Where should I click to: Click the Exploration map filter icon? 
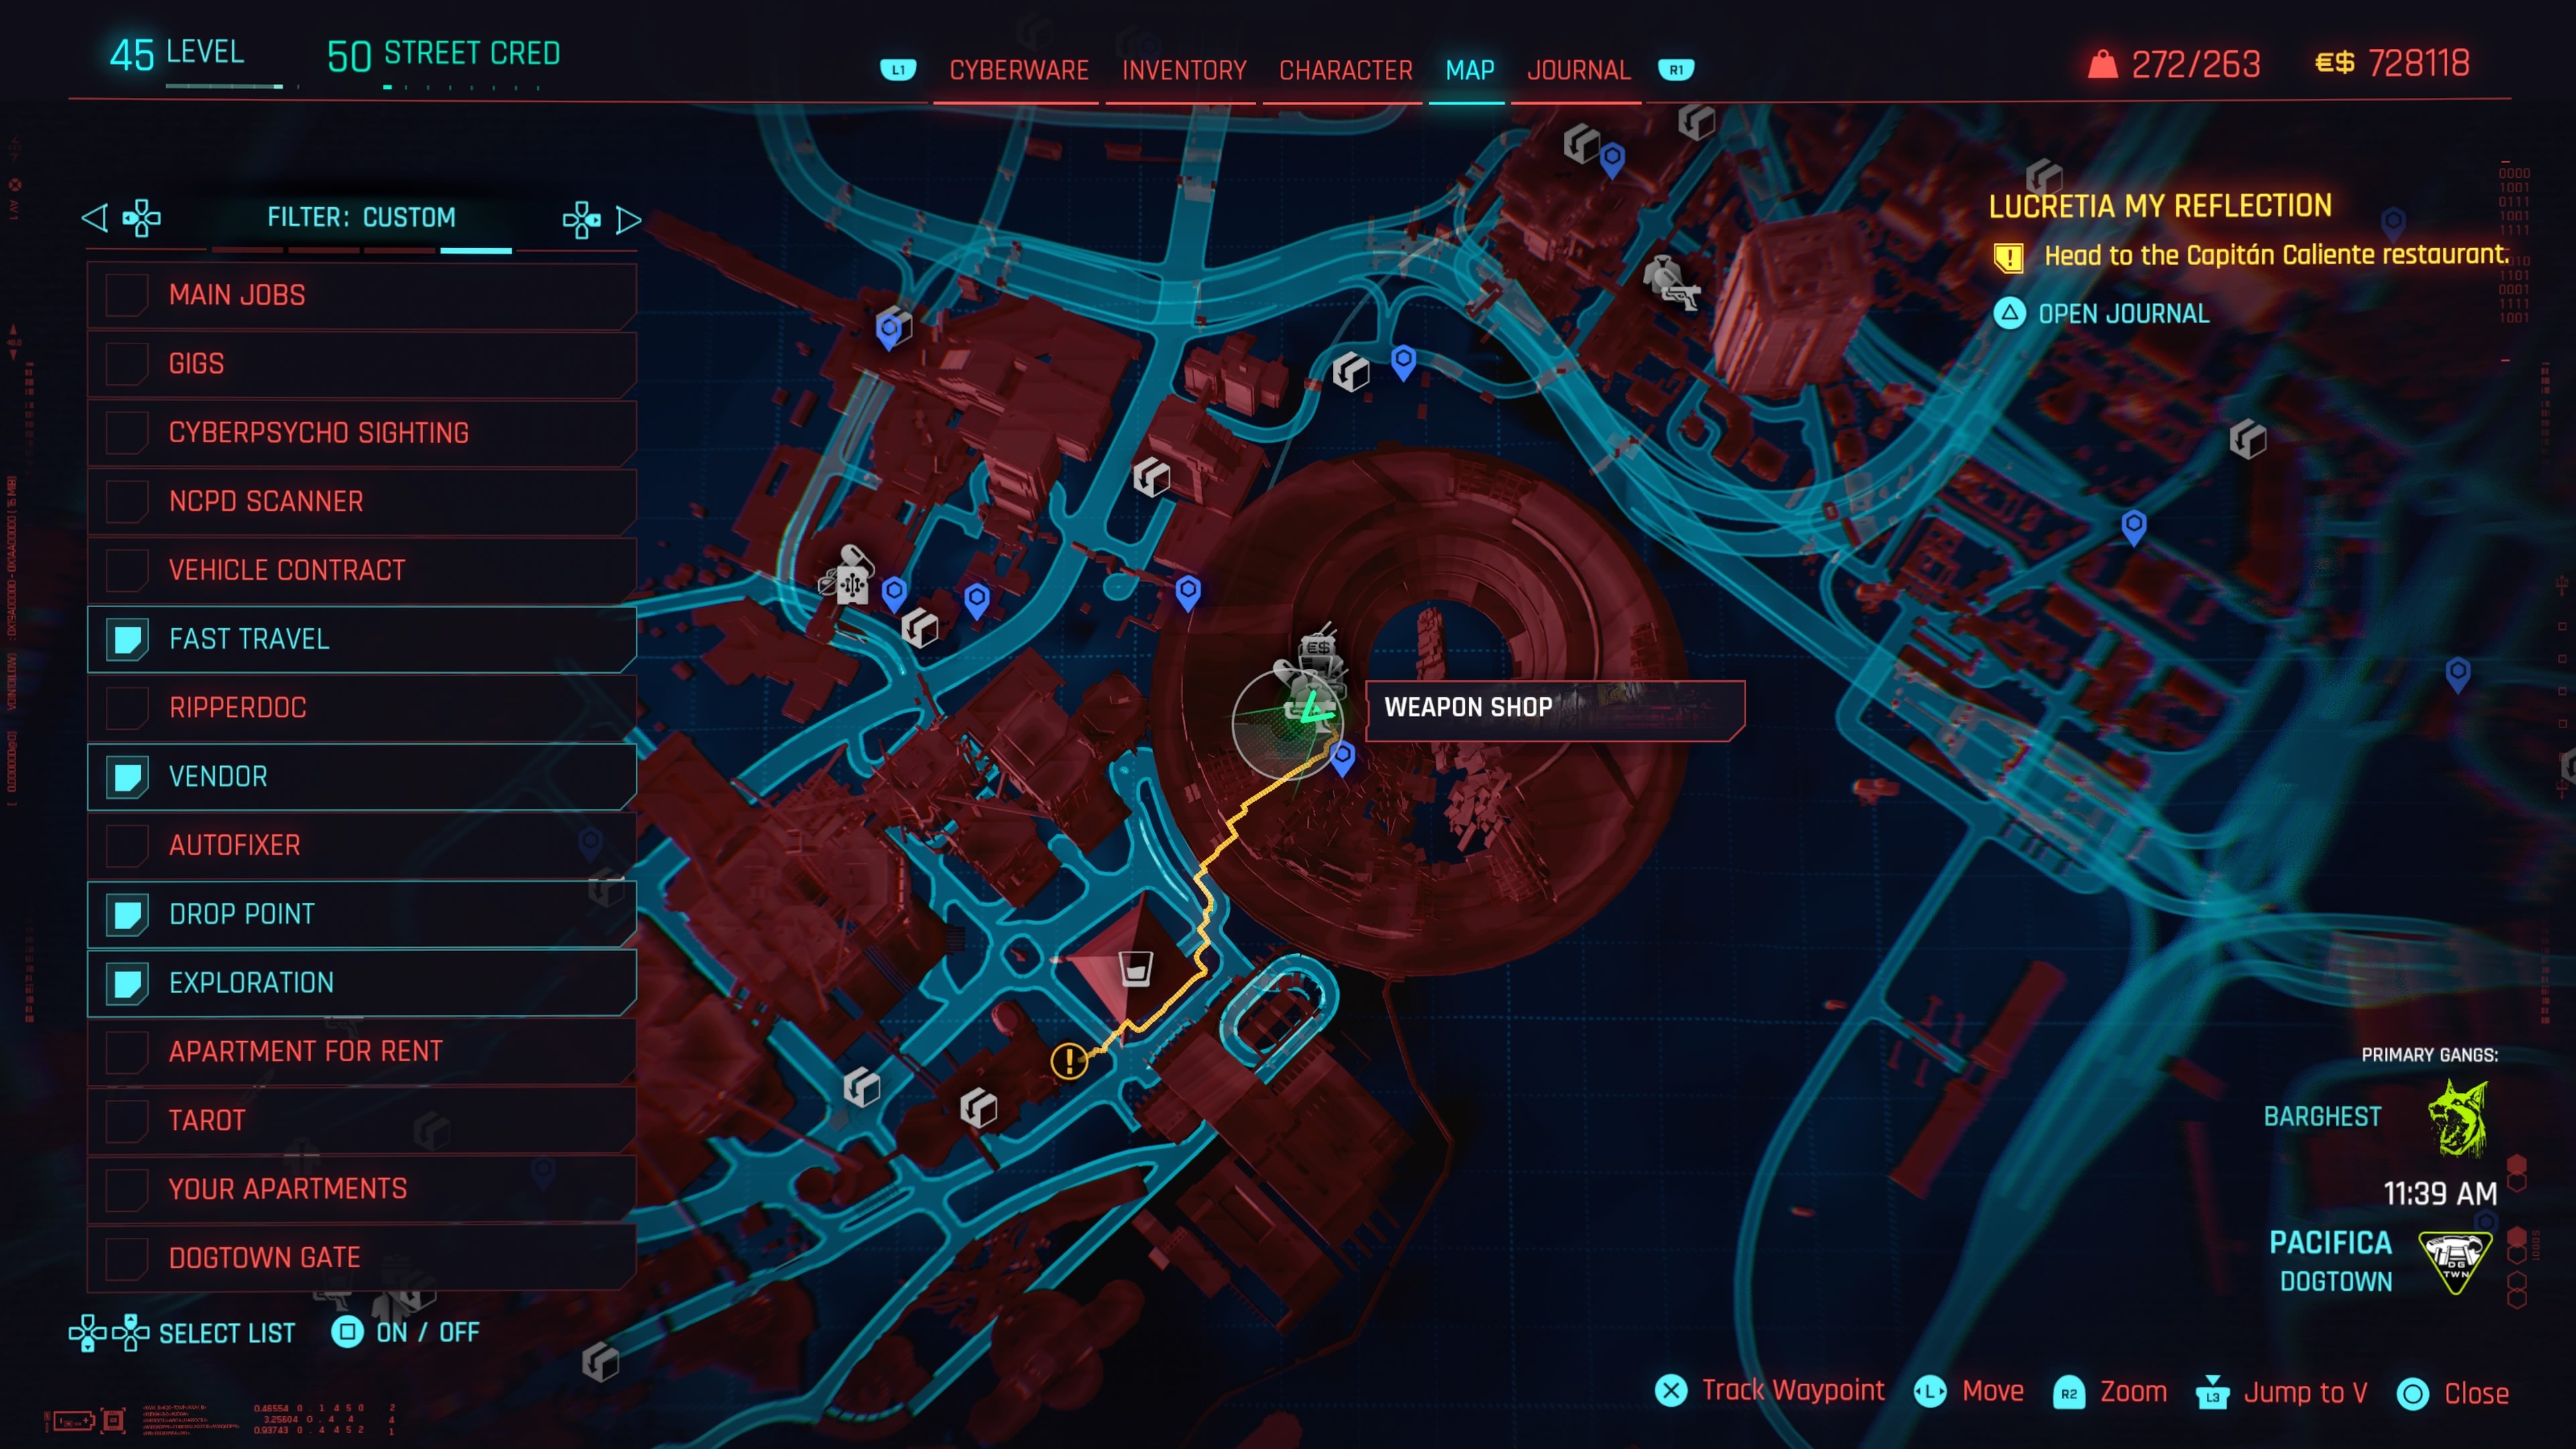tap(125, 982)
